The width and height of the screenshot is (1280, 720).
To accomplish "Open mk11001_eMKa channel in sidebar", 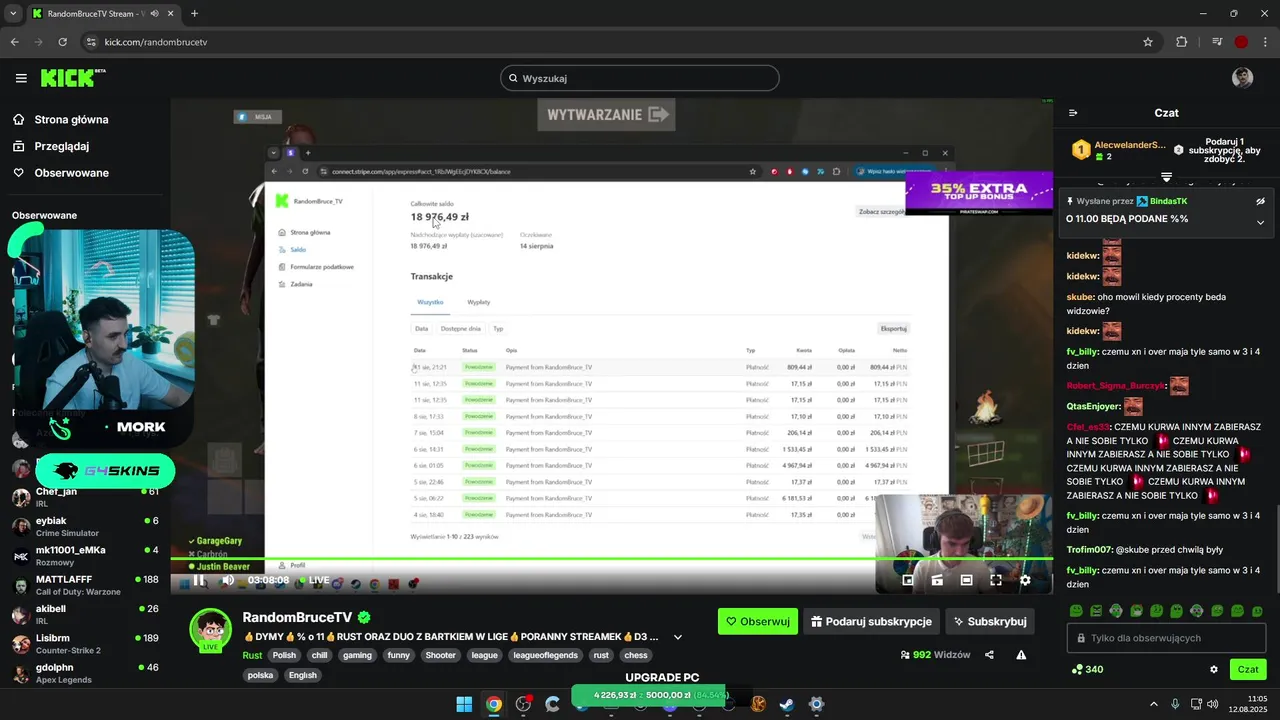I will click(x=85, y=555).
